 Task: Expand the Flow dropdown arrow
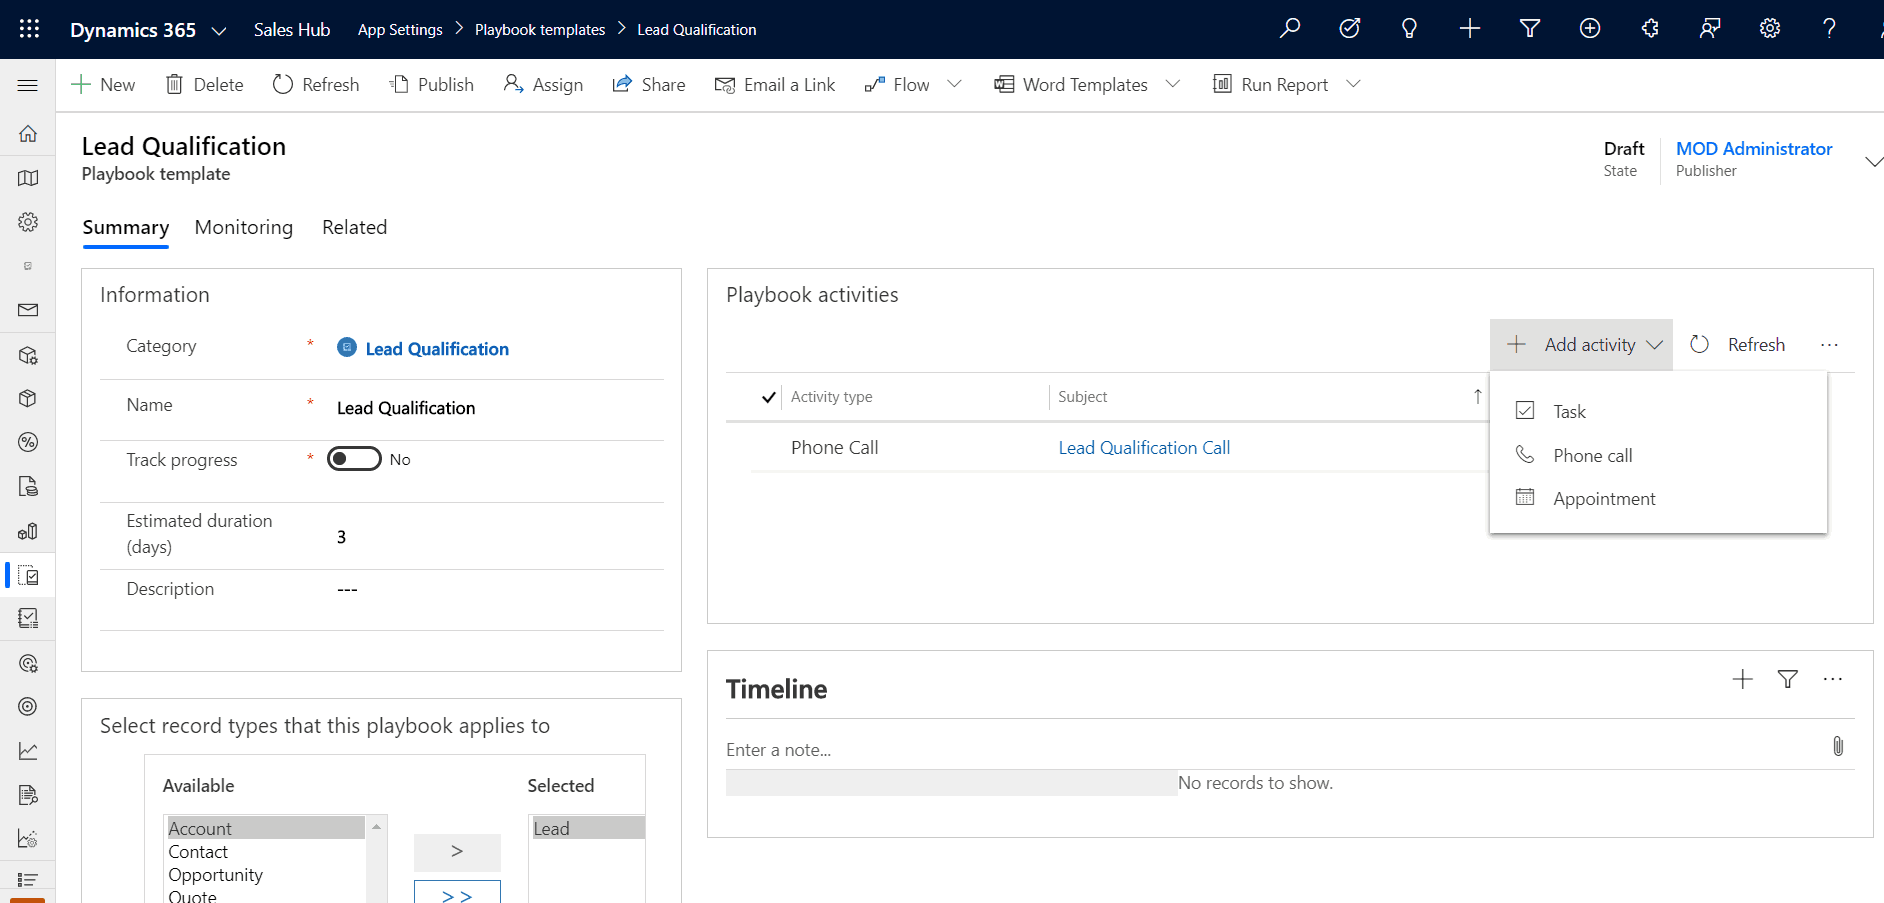point(954,84)
